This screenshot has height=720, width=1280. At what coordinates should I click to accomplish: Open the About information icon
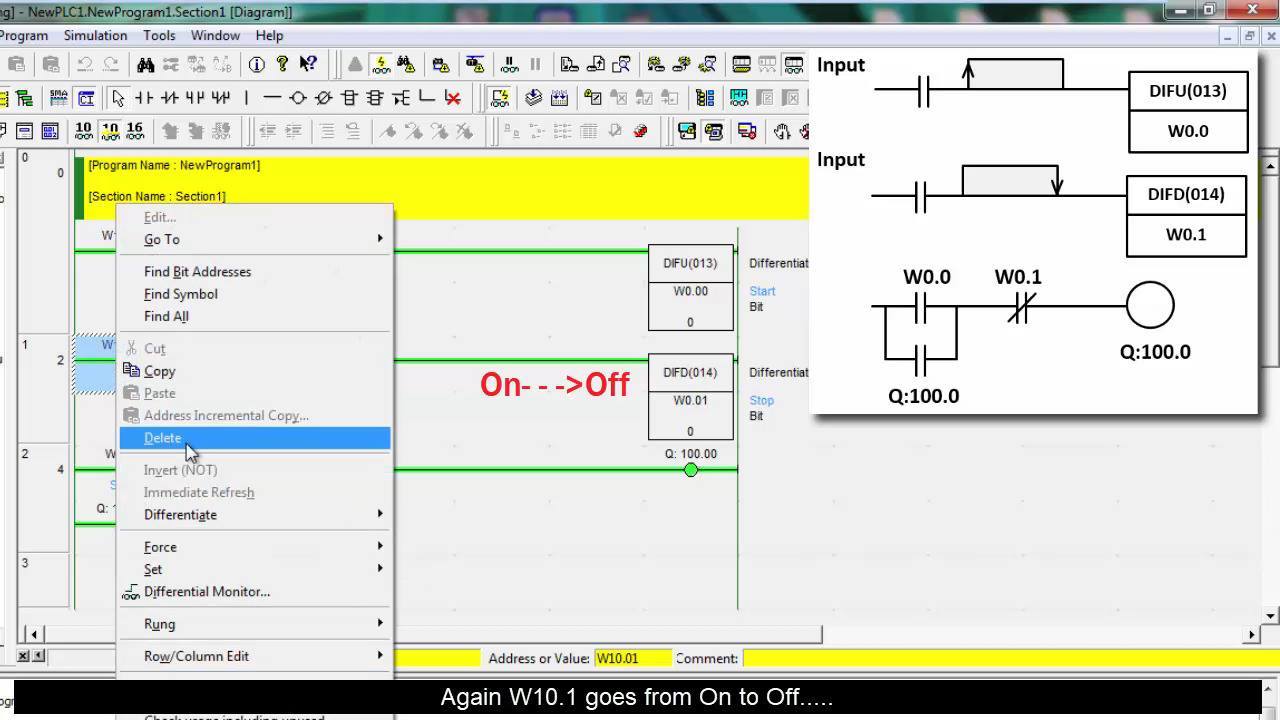coord(257,64)
